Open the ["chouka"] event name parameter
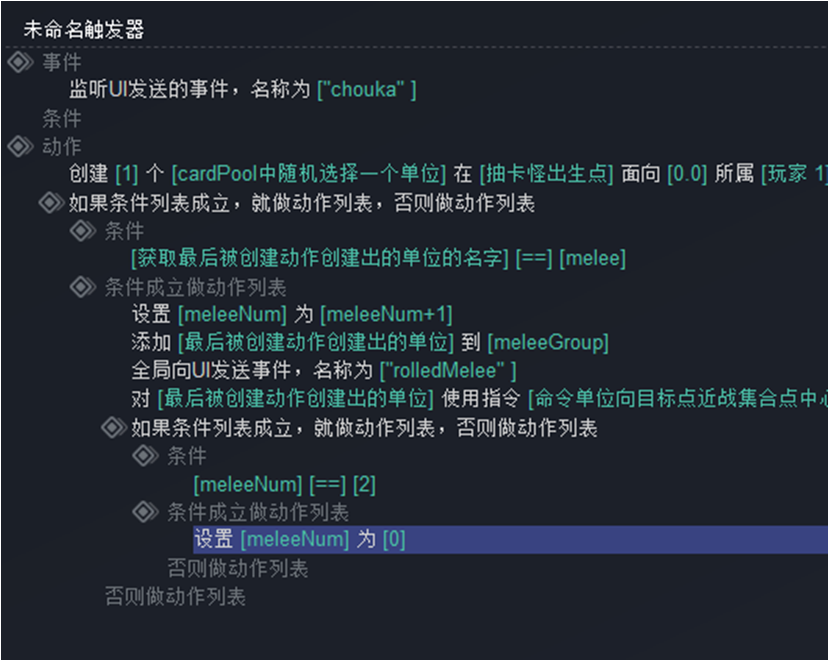Image resolution: width=829 pixels, height=661 pixels. [x=366, y=89]
